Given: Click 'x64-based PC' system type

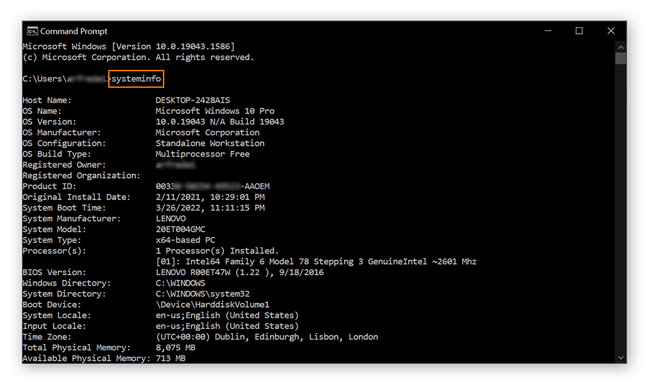Looking at the screenshot, I should pyautogui.click(x=185, y=240).
